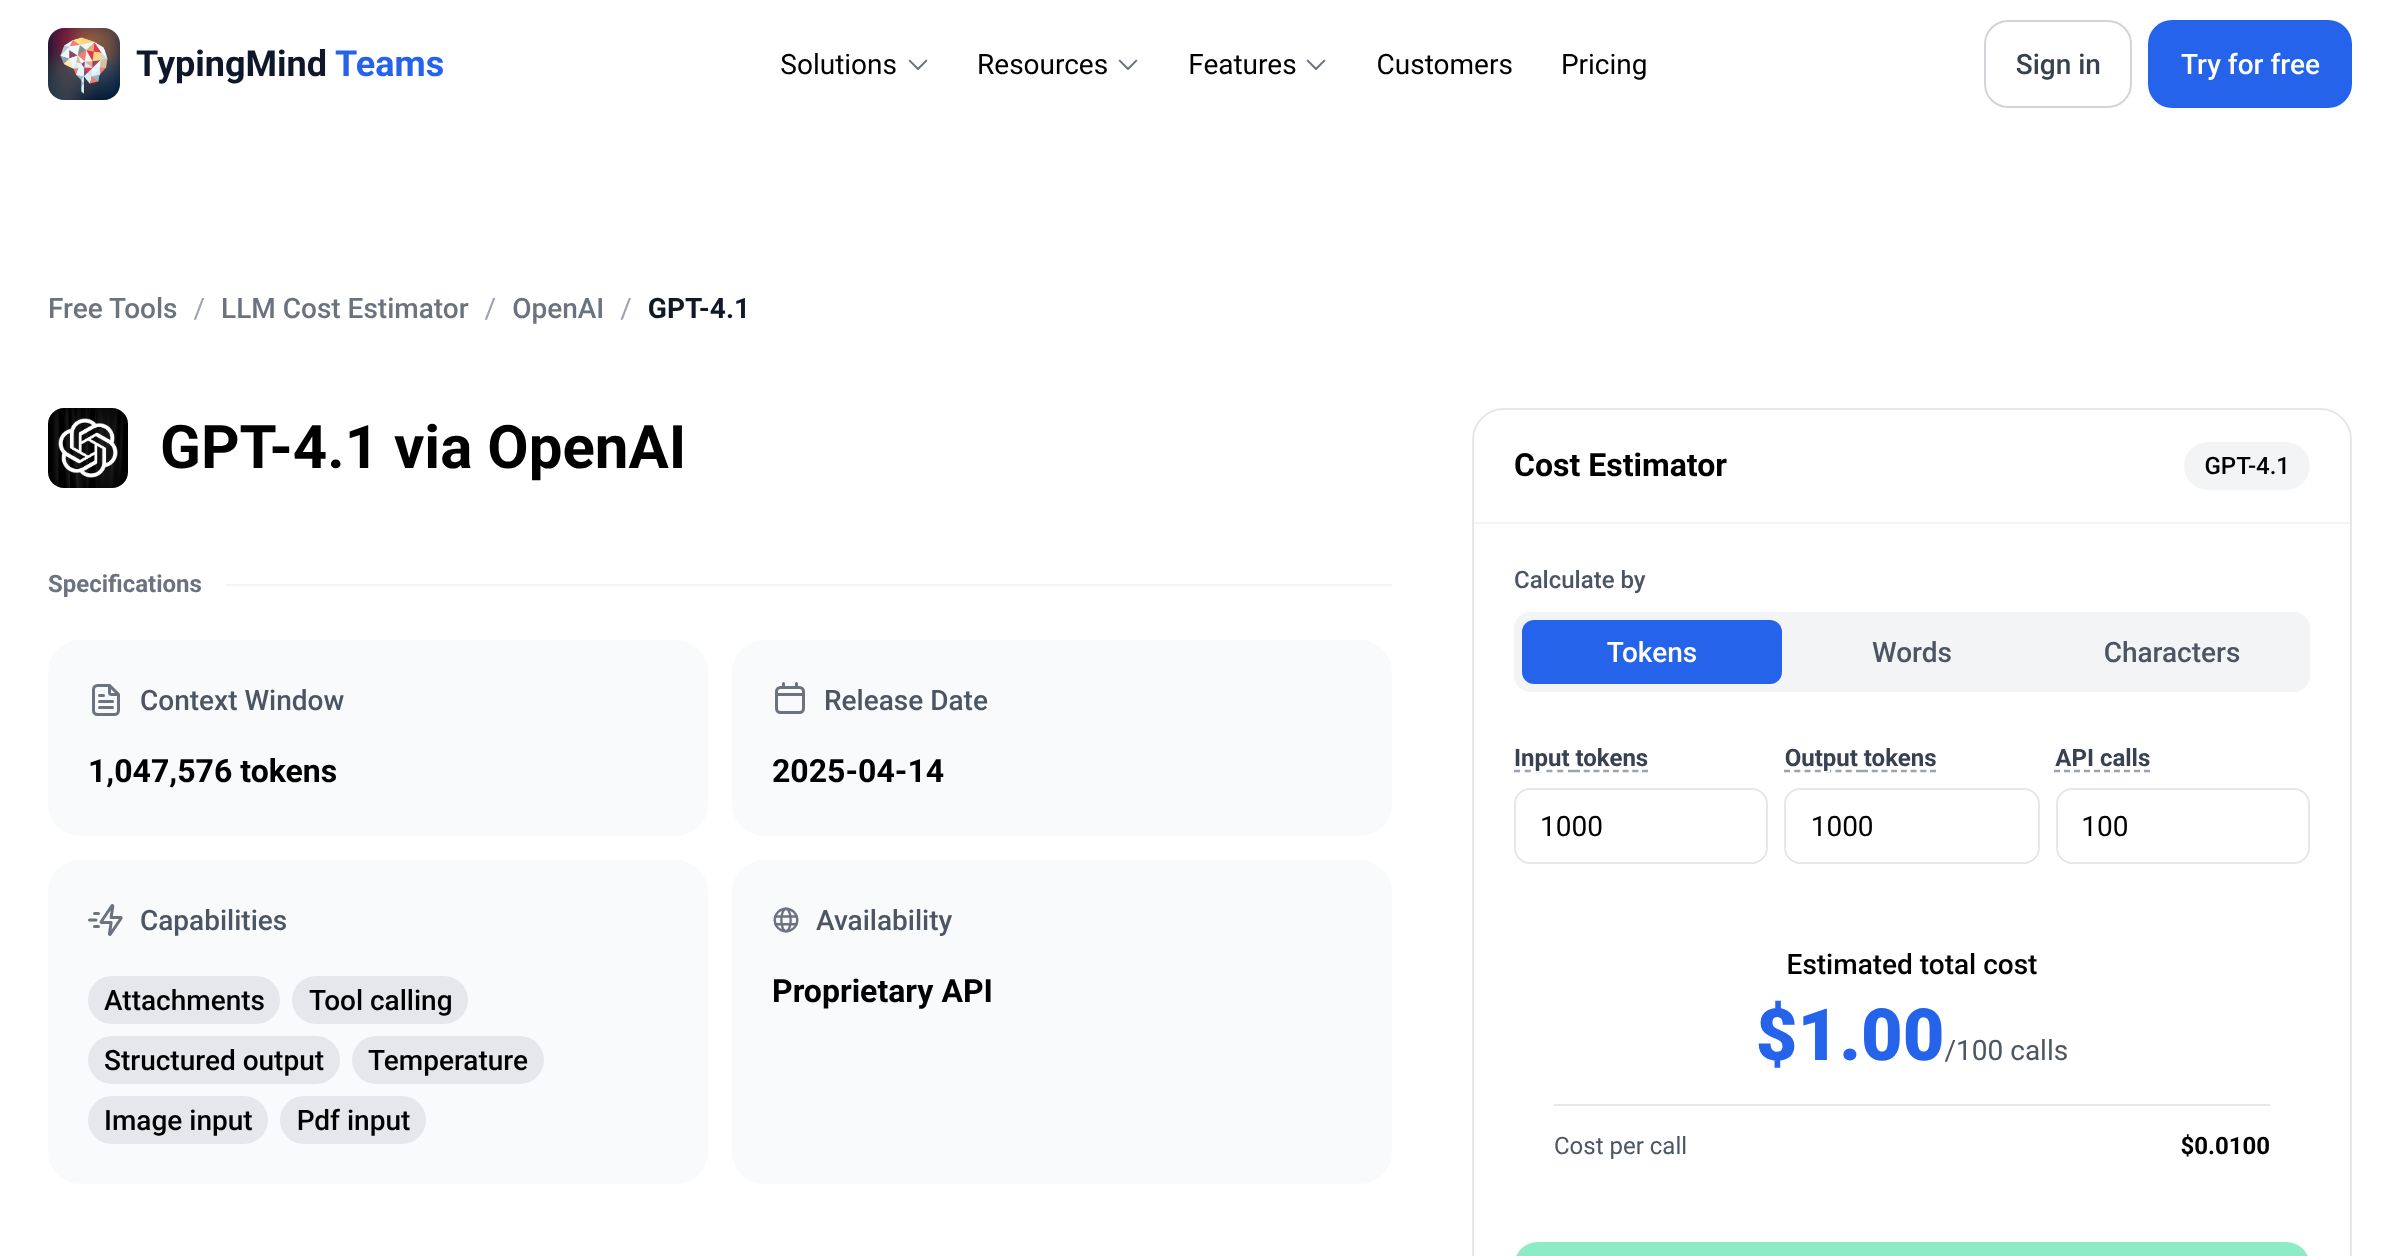Image resolution: width=2400 pixels, height=1256 pixels.
Task: Click the Temperature capability tag
Action: tap(448, 1060)
